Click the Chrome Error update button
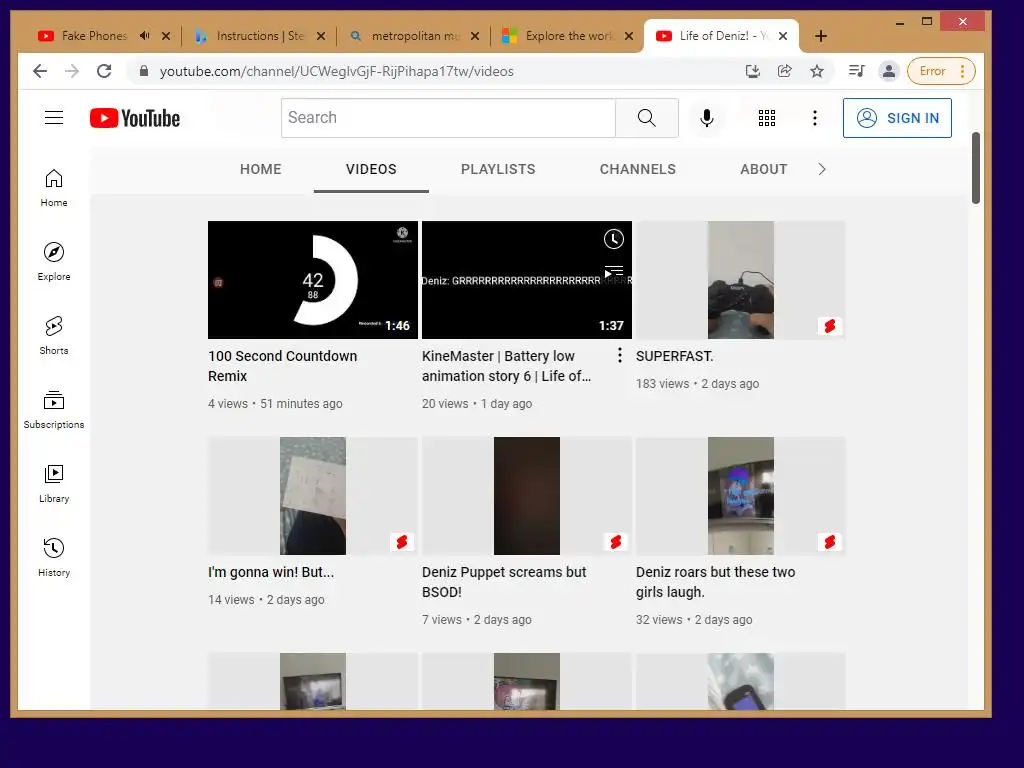The image size is (1024, 768). (940, 71)
